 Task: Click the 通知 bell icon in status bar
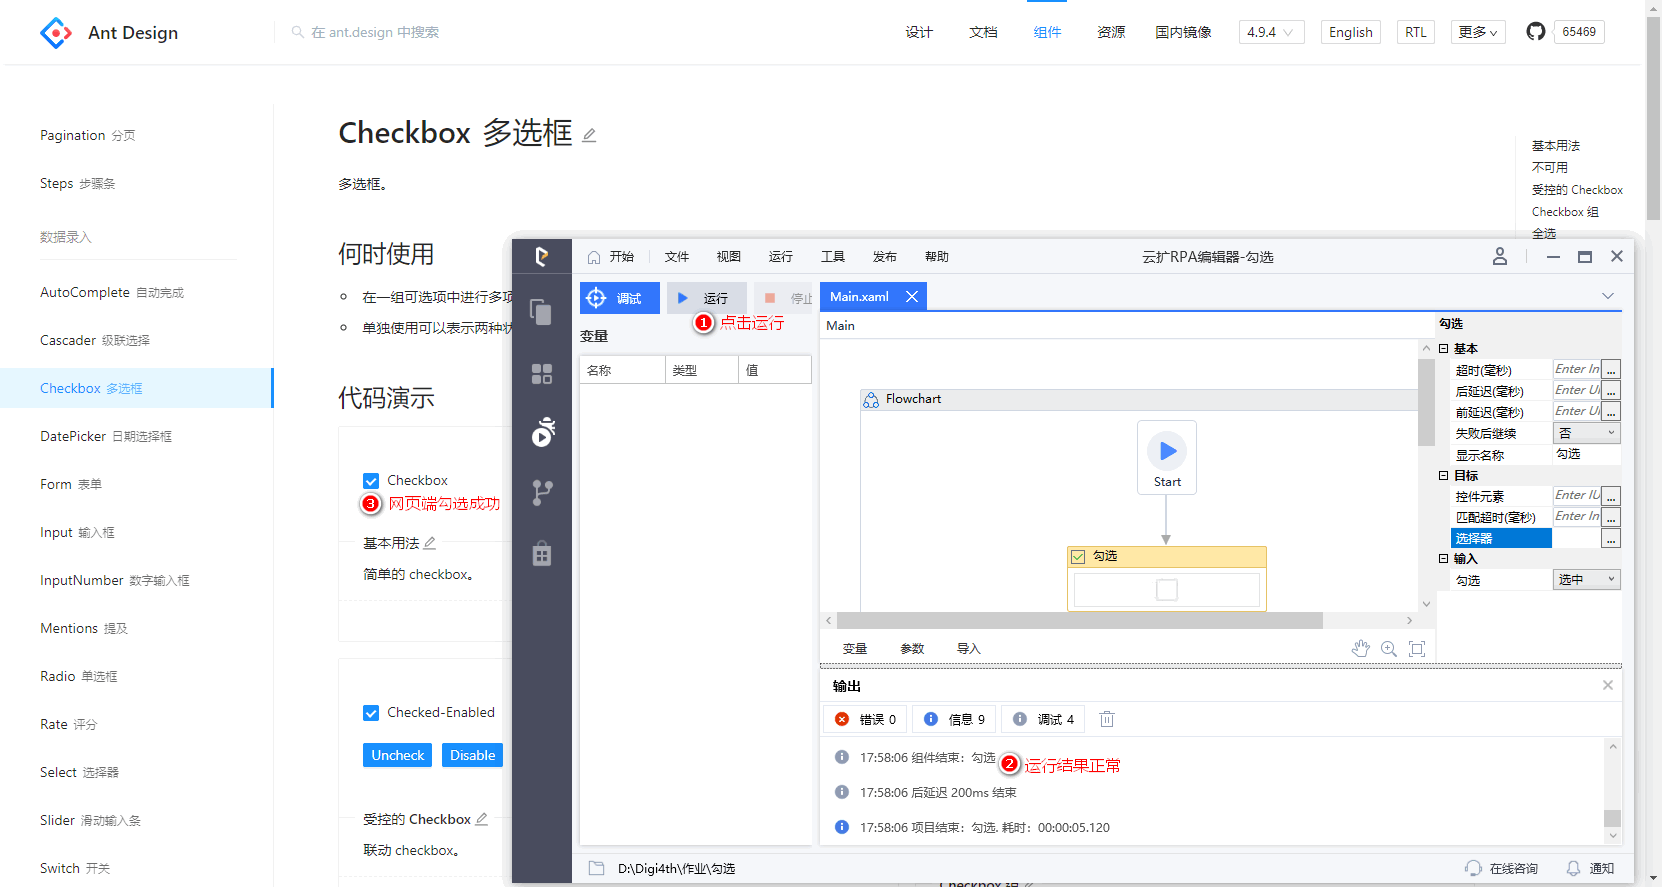pos(1574,868)
